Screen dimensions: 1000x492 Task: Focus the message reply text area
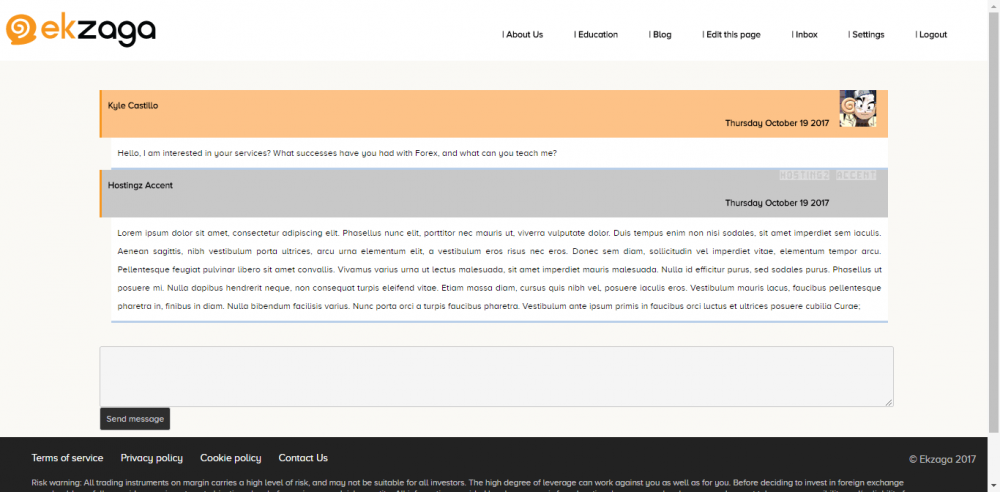click(x=496, y=376)
